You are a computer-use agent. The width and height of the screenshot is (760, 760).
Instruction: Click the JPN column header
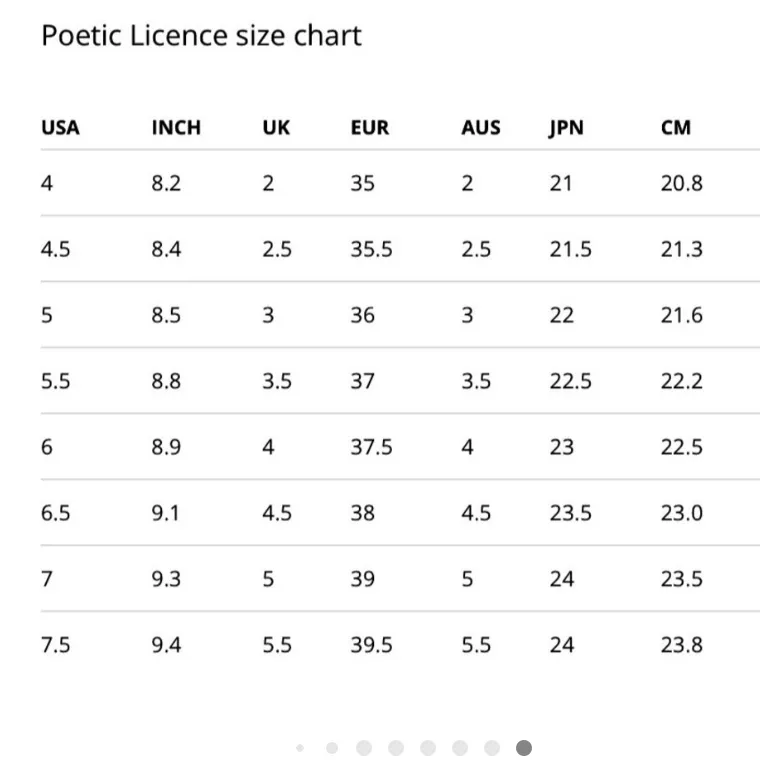pyautogui.click(x=566, y=128)
